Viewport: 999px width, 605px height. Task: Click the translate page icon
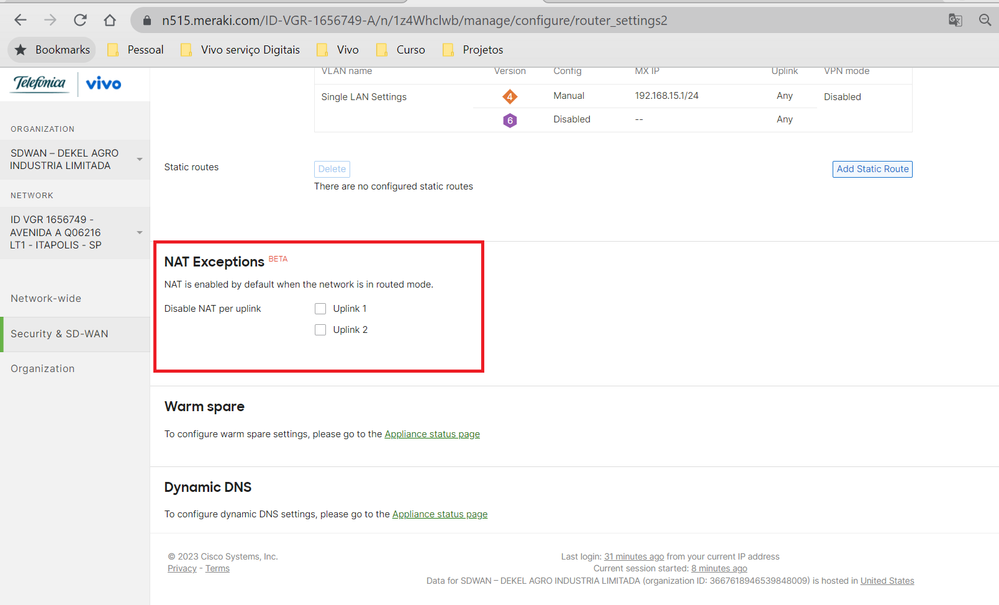coord(955,20)
